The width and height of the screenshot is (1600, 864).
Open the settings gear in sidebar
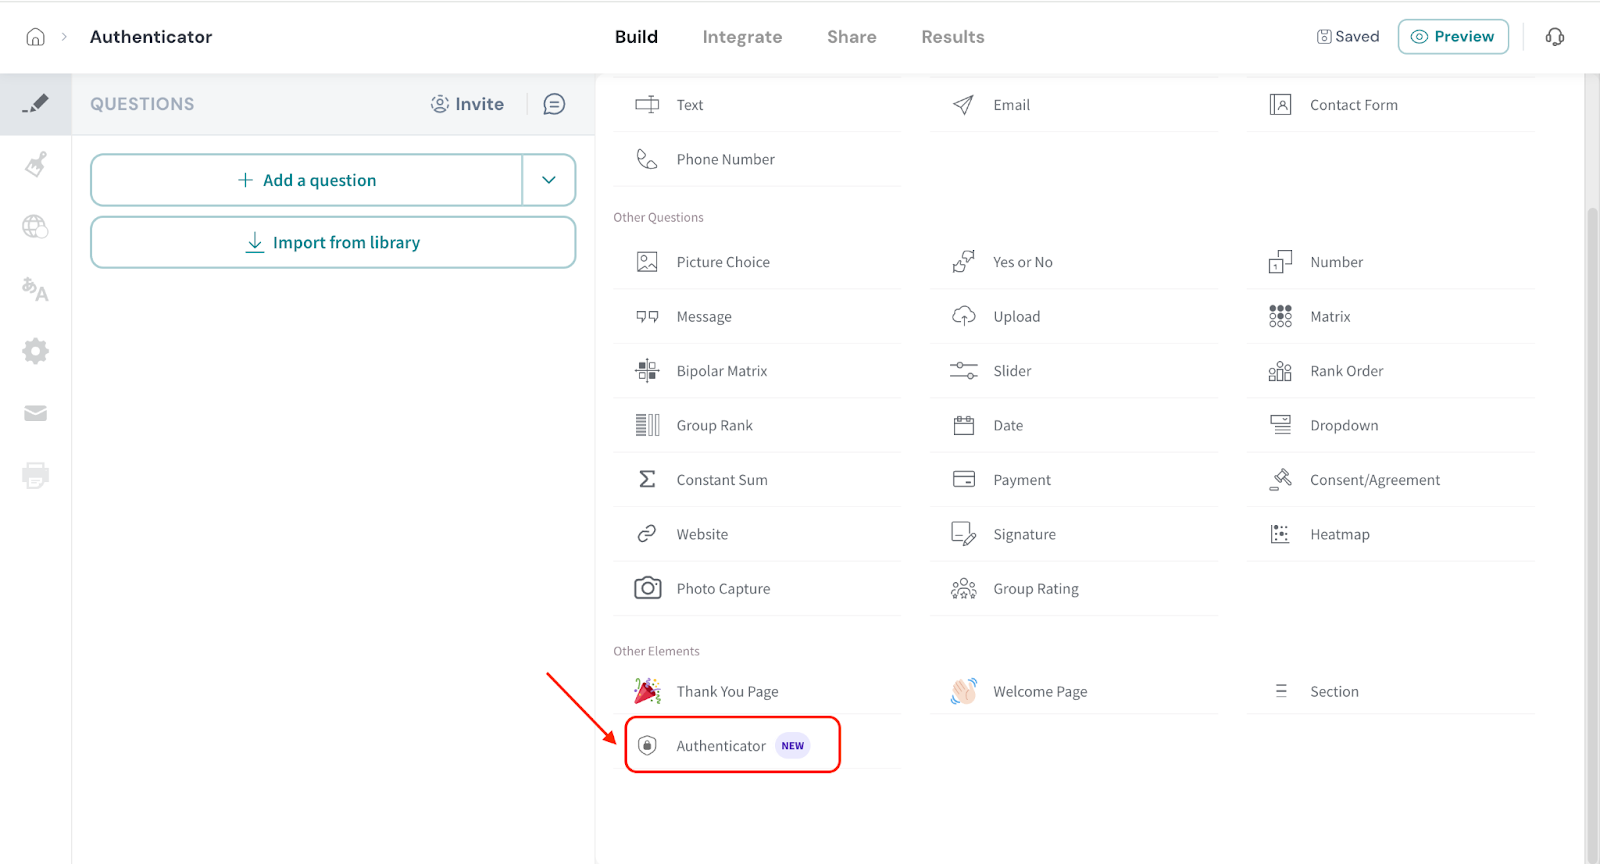coord(36,351)
